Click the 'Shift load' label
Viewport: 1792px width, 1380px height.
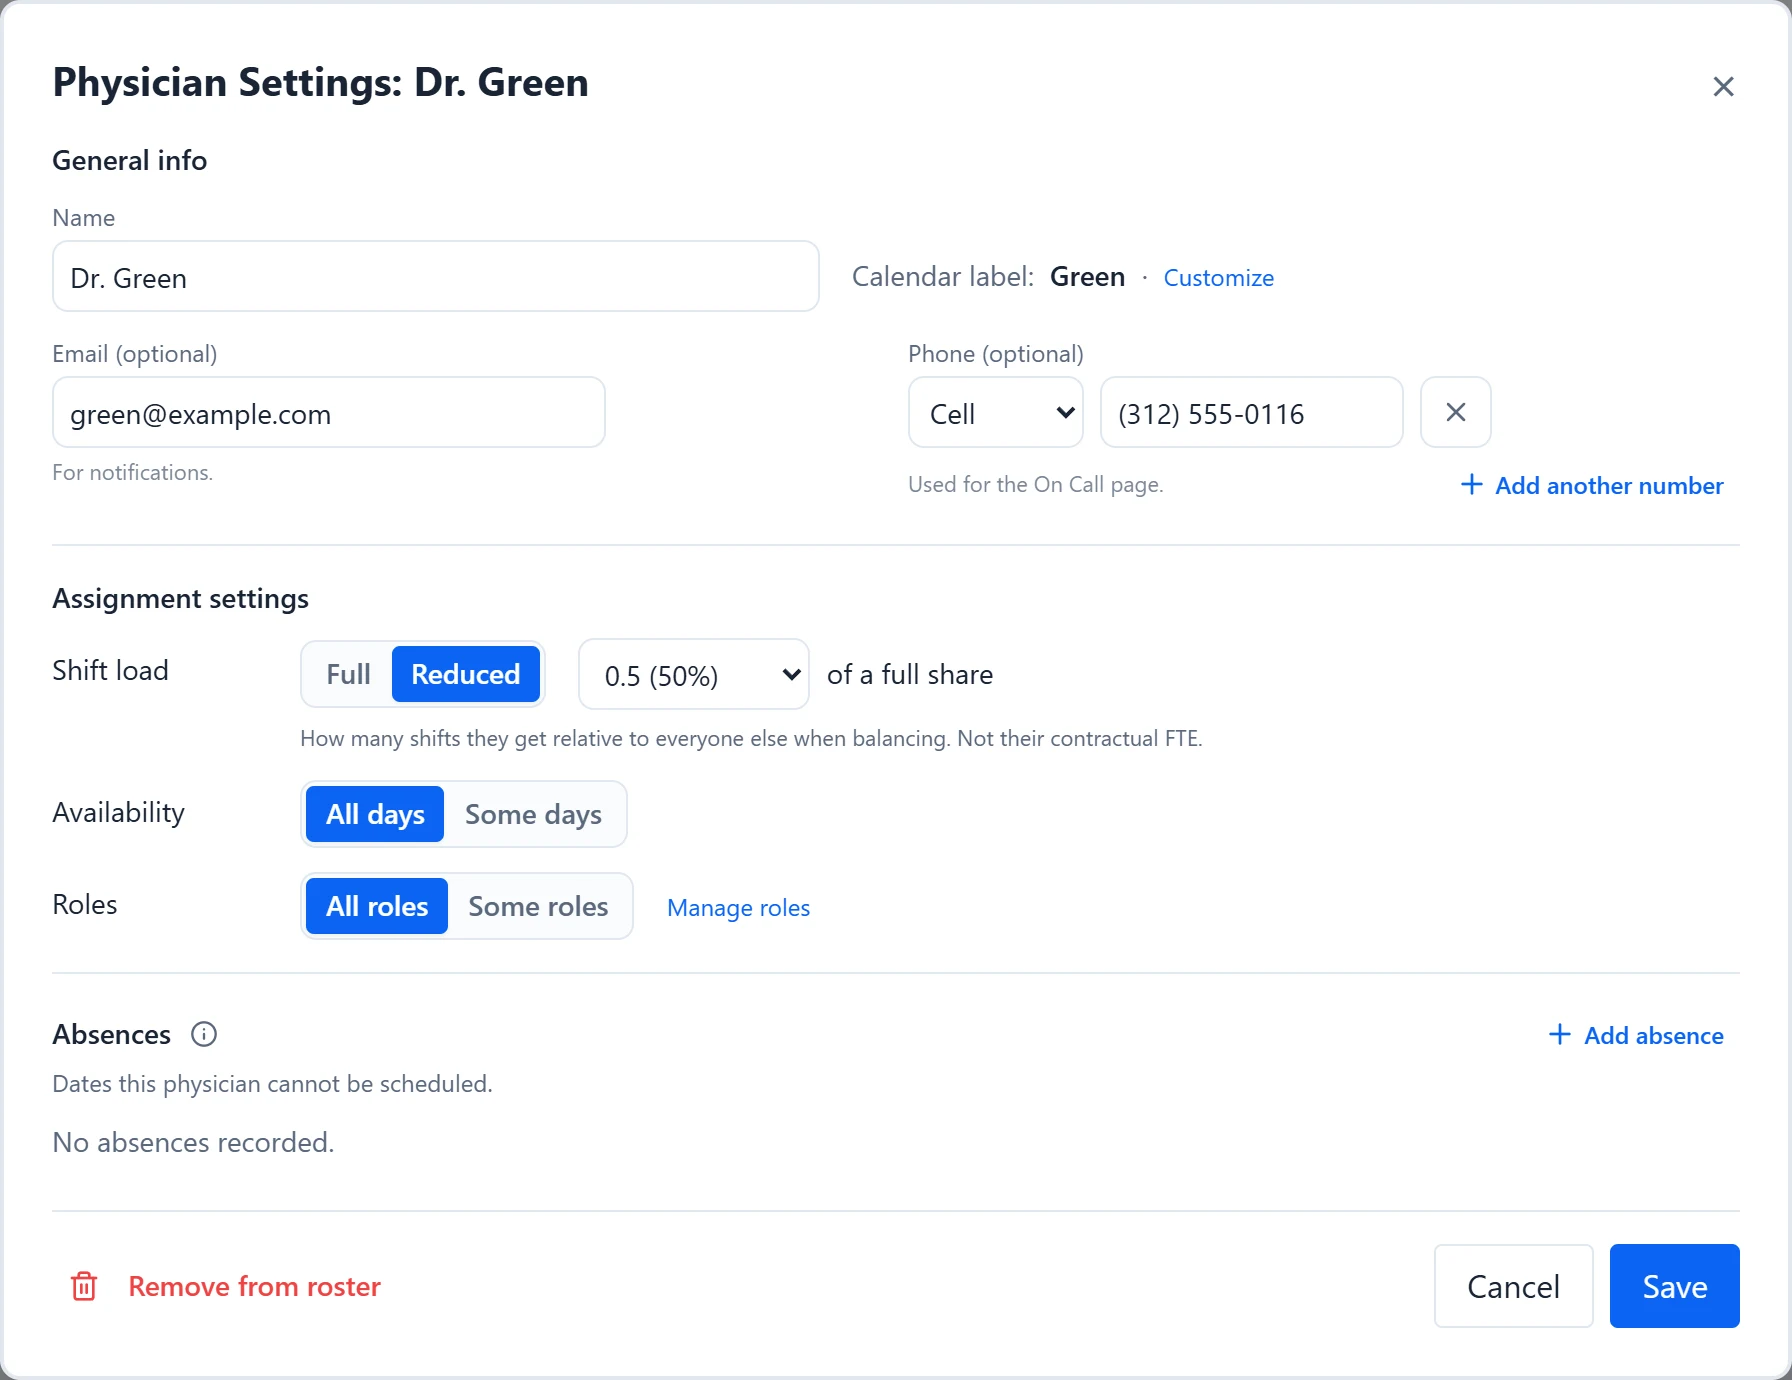[x=110, y=670]
